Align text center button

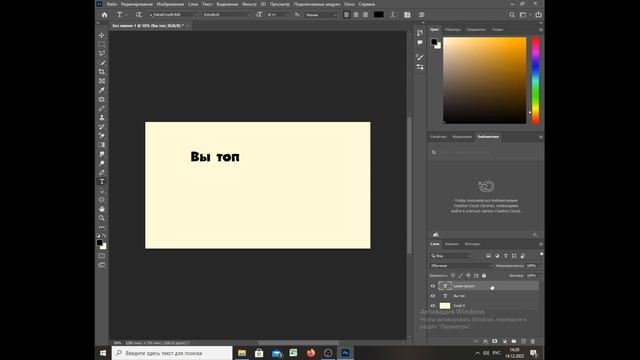click(x=356, y=15)
